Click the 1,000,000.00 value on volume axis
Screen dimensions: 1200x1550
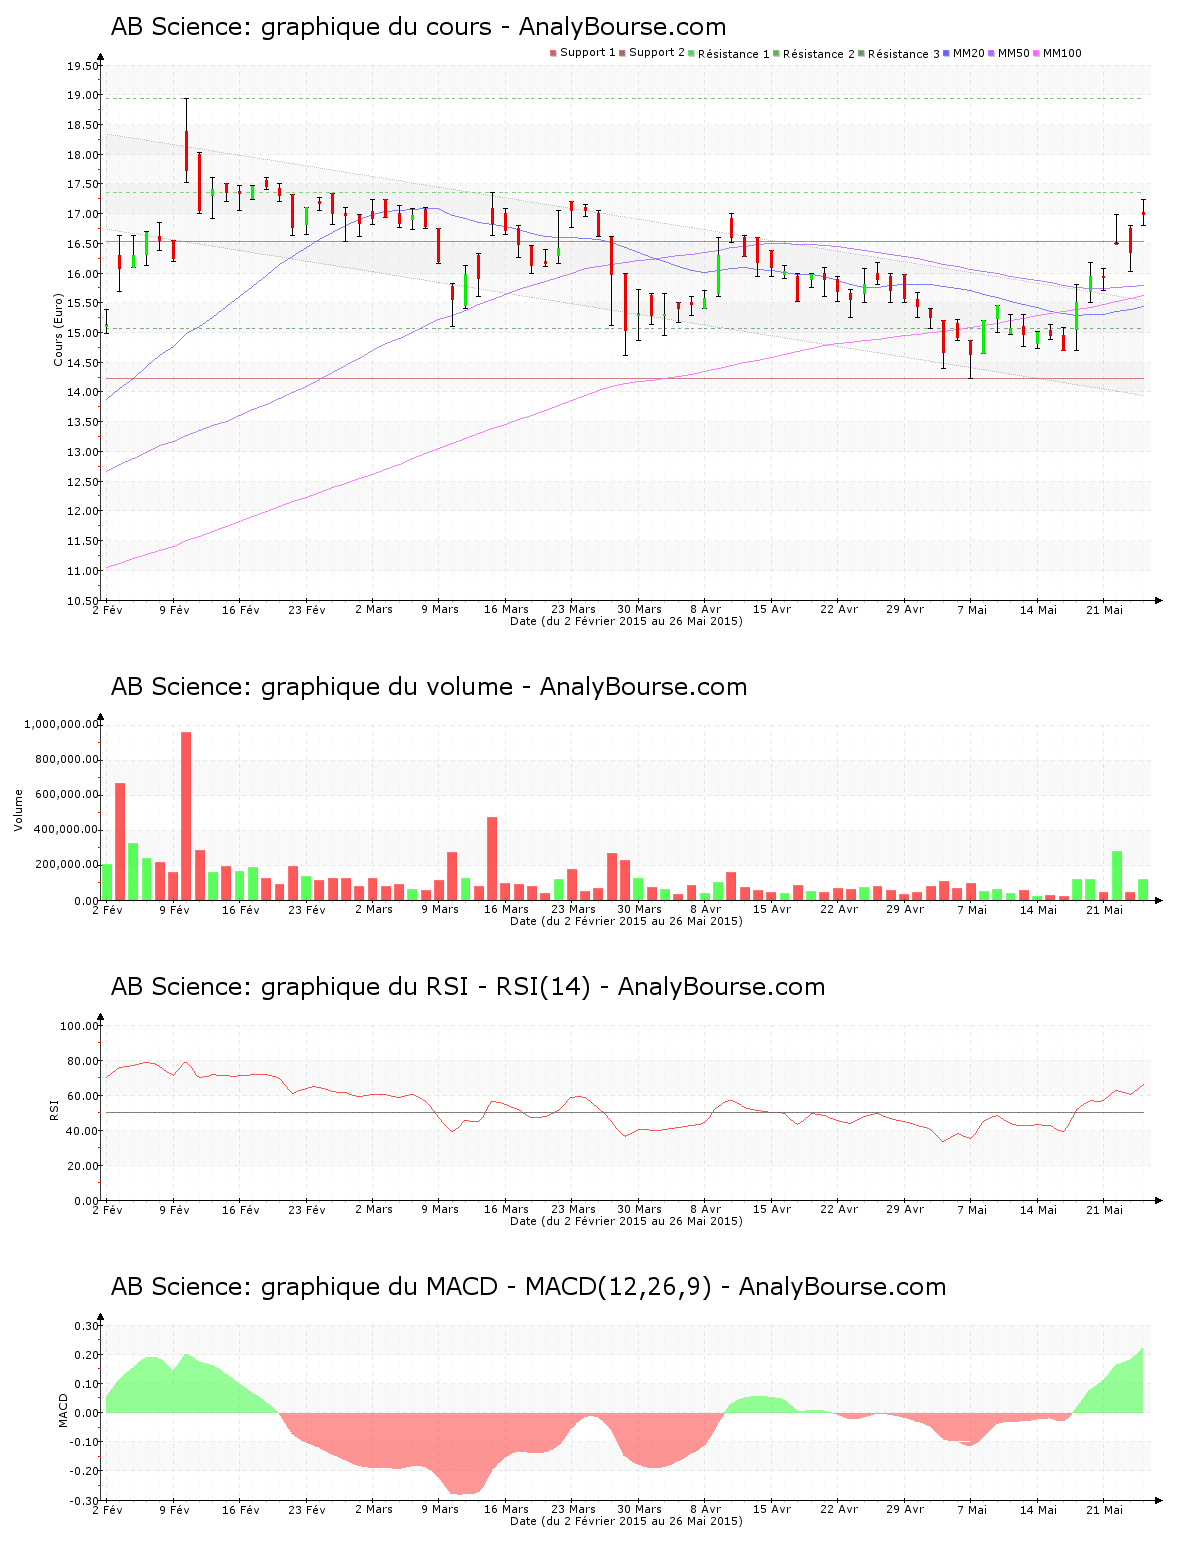(x=61, y=724)
